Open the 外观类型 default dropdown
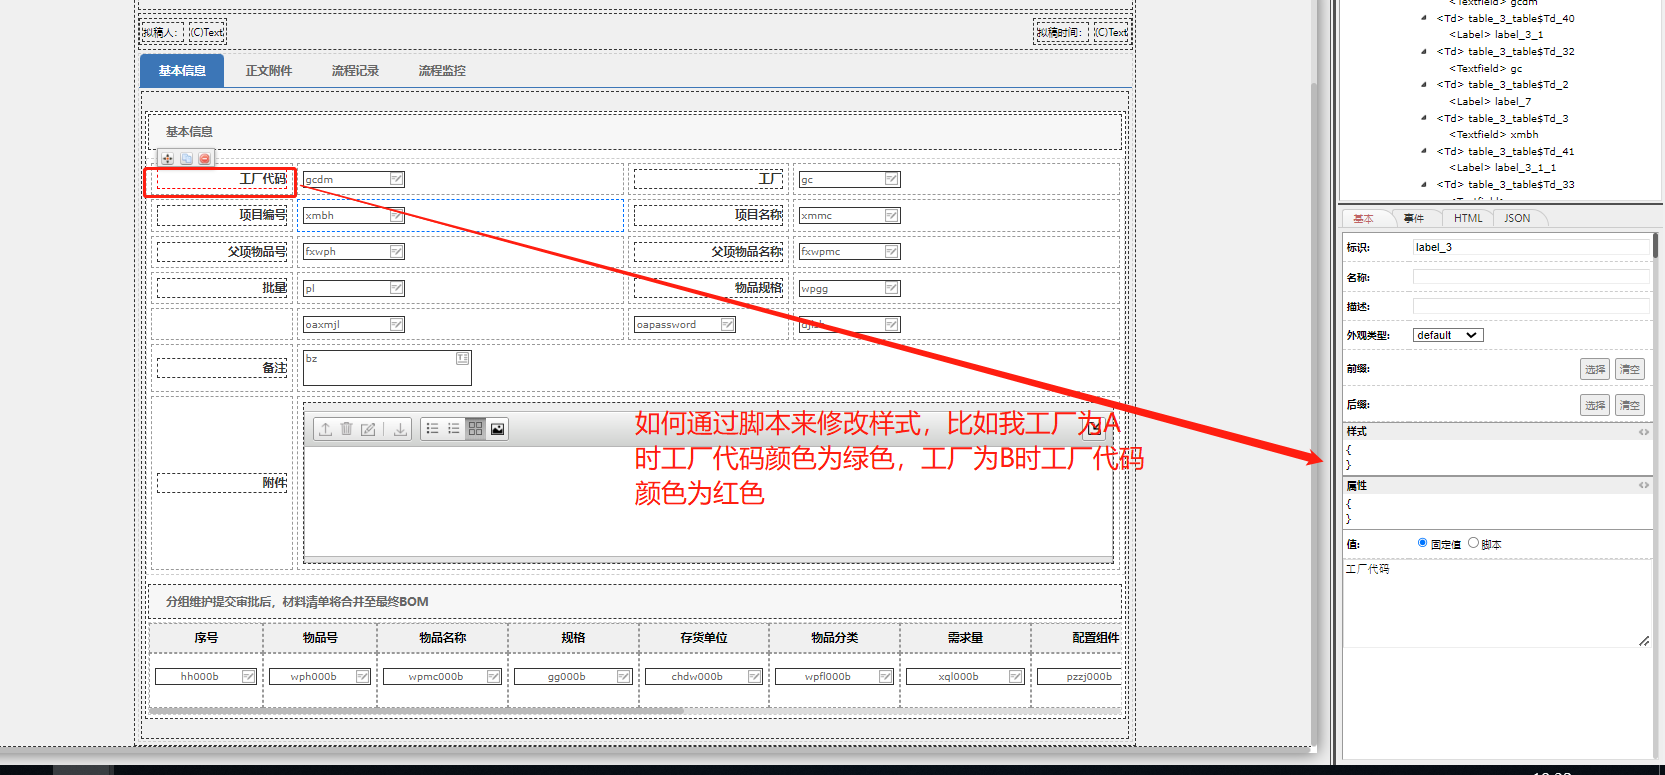1665x775 pixels. pyautogui.click(x=1448, y=335)
